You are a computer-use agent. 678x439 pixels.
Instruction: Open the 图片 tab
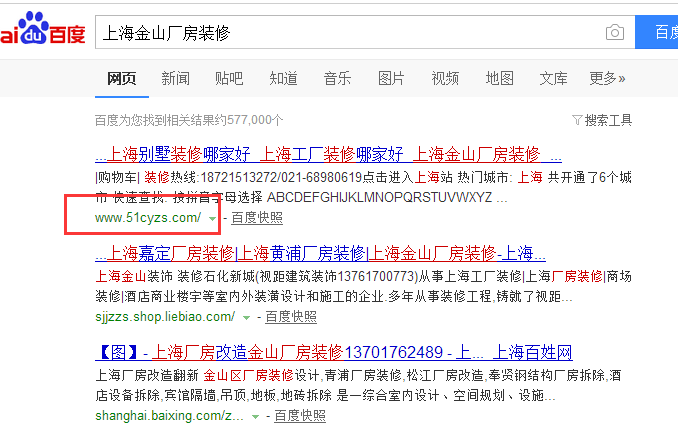pos(391,79)
